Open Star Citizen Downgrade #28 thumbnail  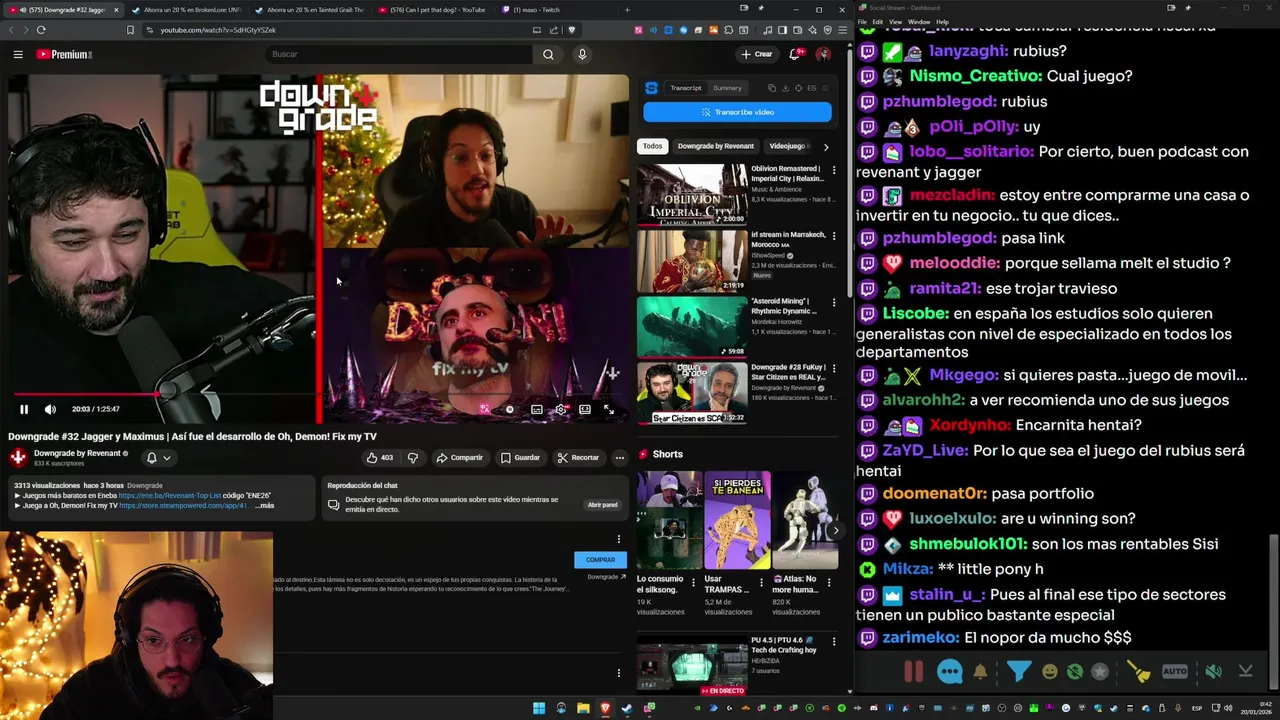(x=692, y=393)
